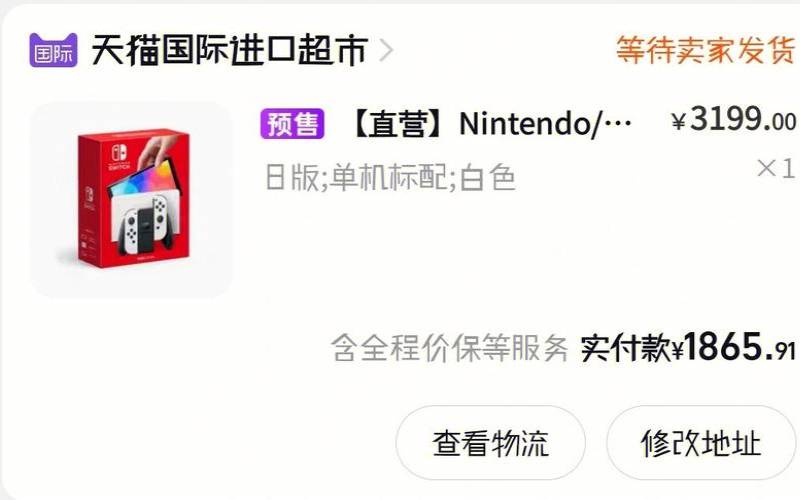The image size is (800, 500).
Task: Click the ¥3199.00 item price
Action: [733, 120]
